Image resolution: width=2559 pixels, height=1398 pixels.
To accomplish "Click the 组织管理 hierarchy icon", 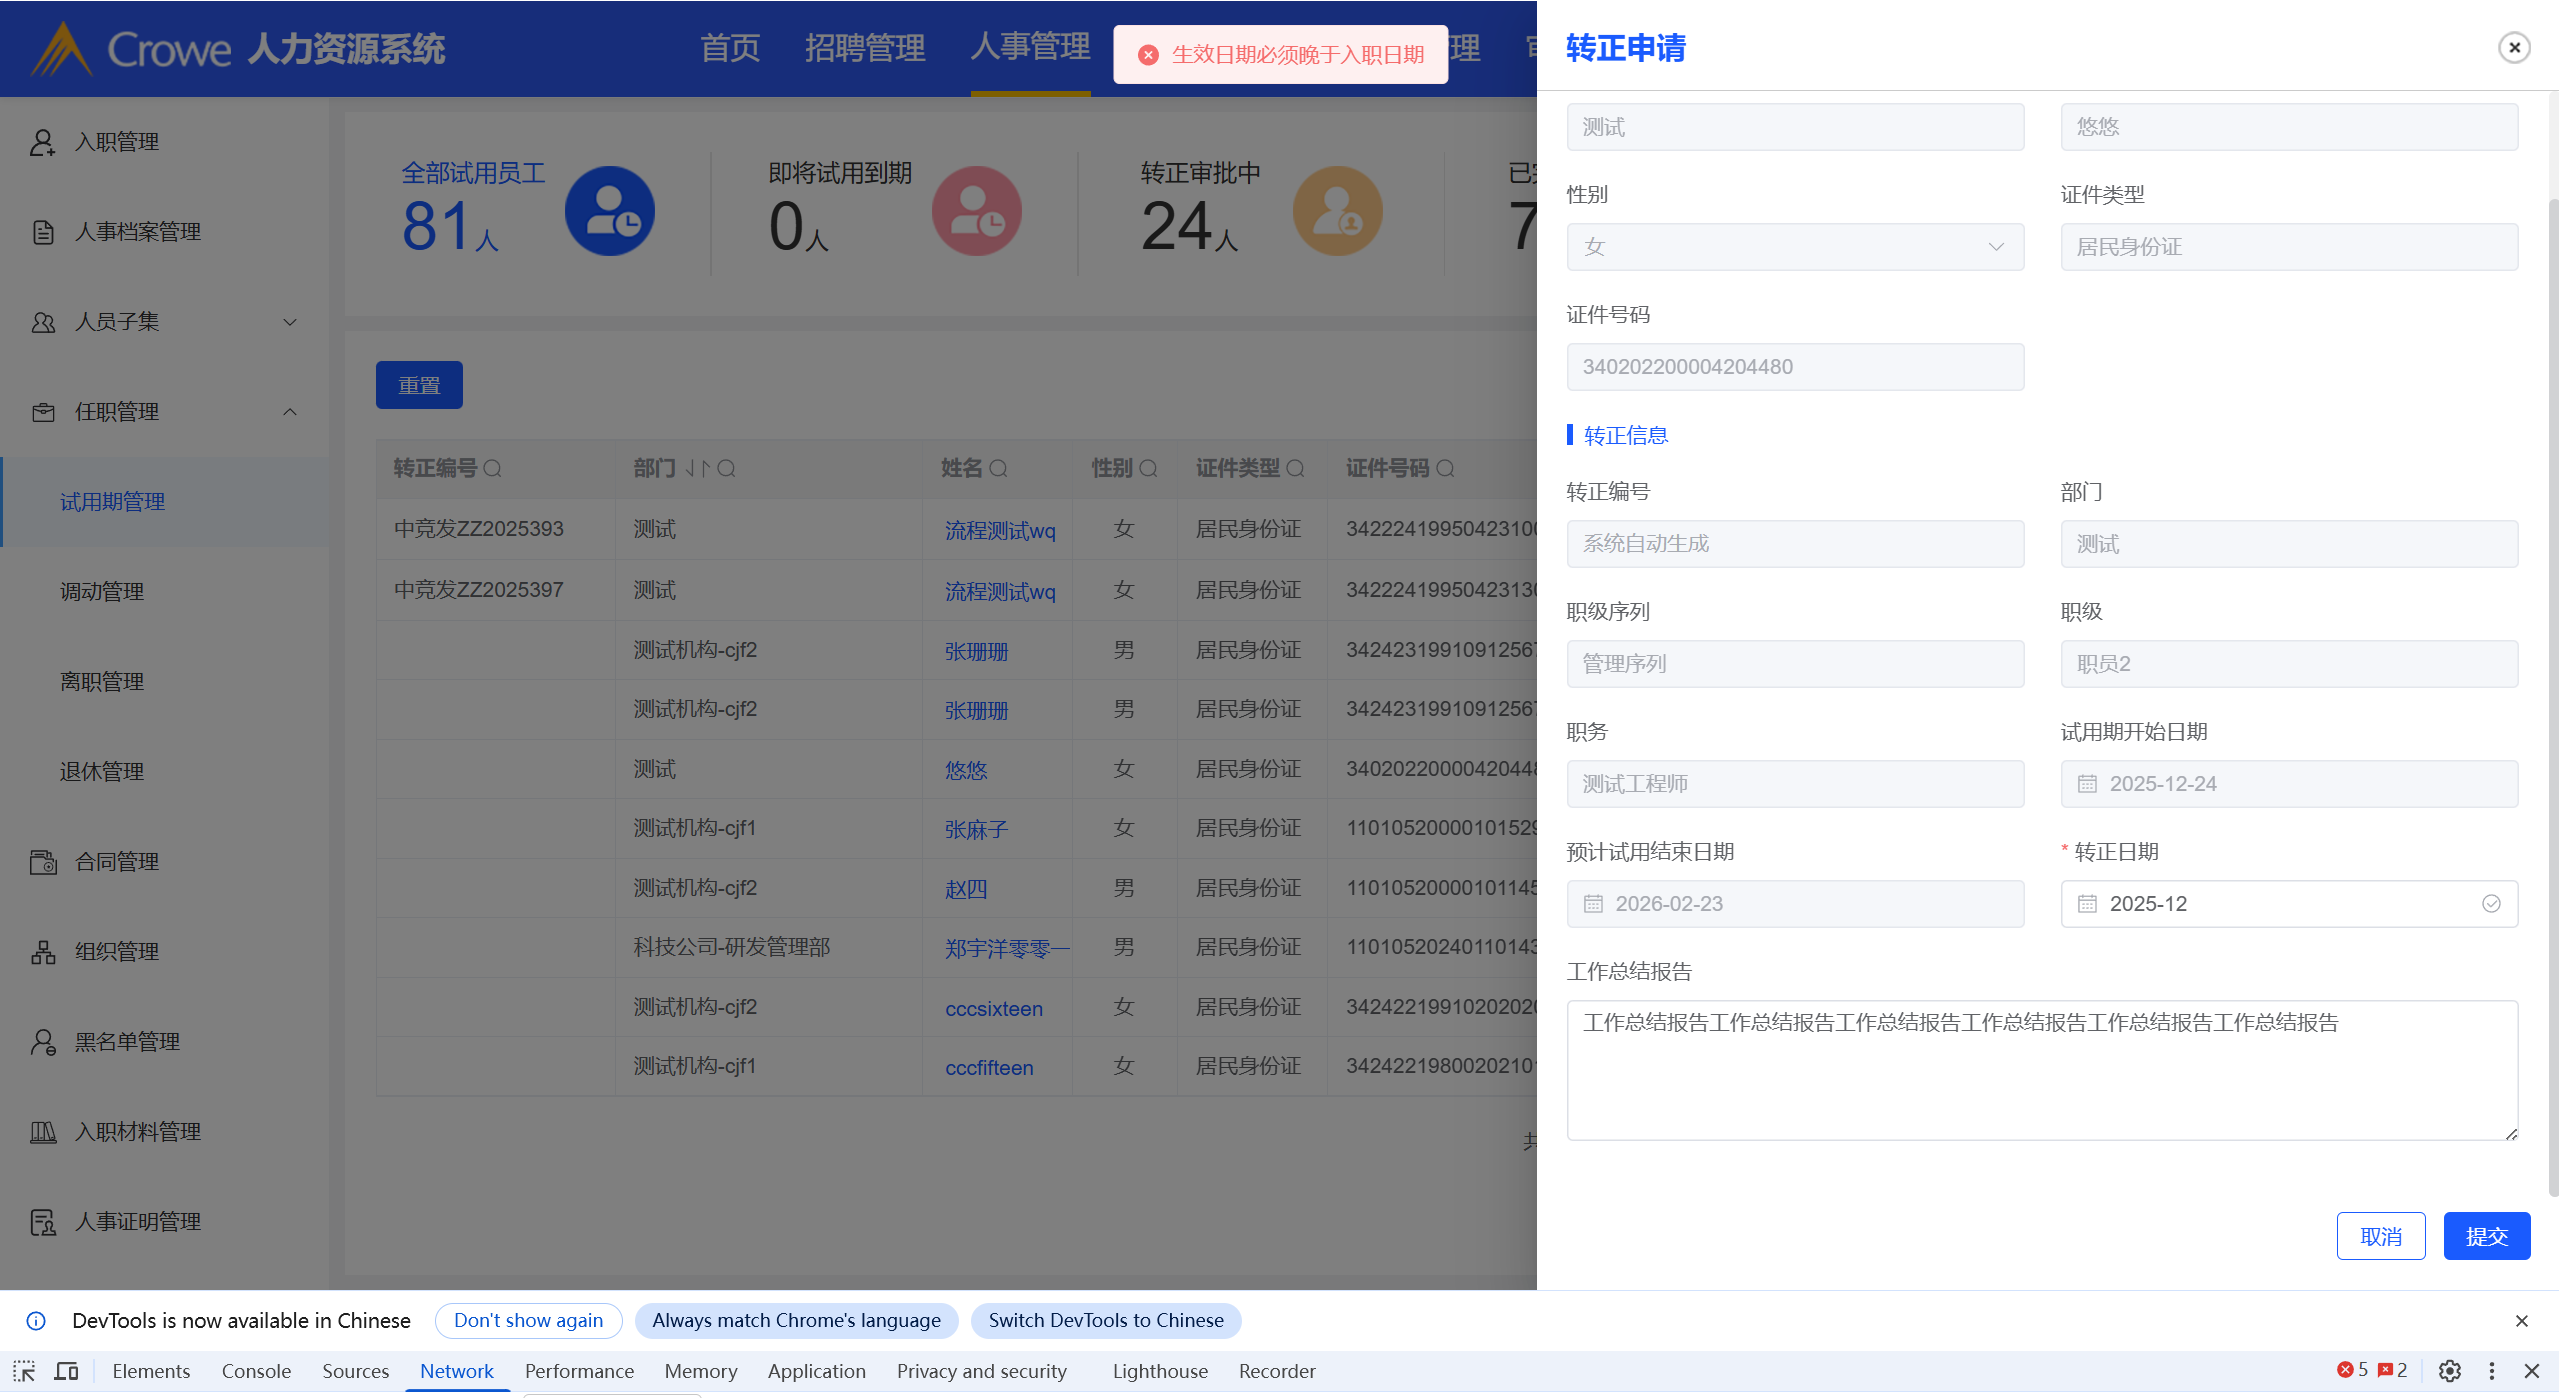I will tap(42, 952).
